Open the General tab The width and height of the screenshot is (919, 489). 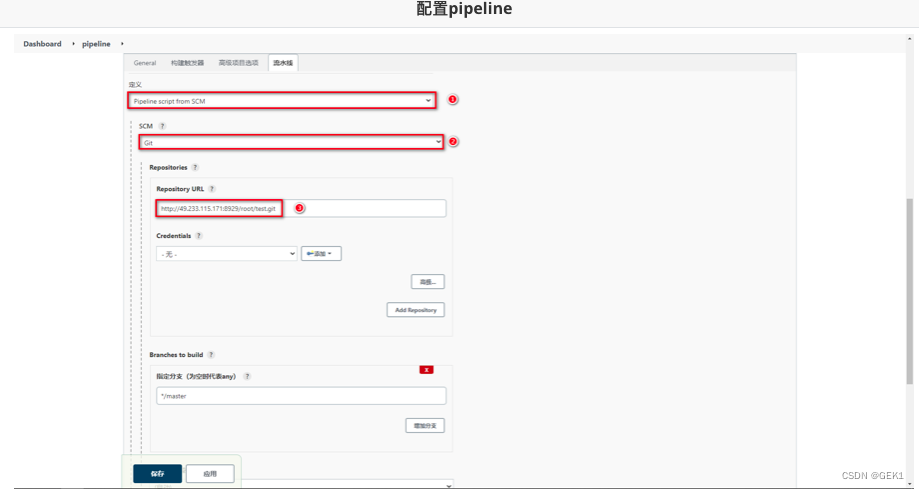(145, 63)
